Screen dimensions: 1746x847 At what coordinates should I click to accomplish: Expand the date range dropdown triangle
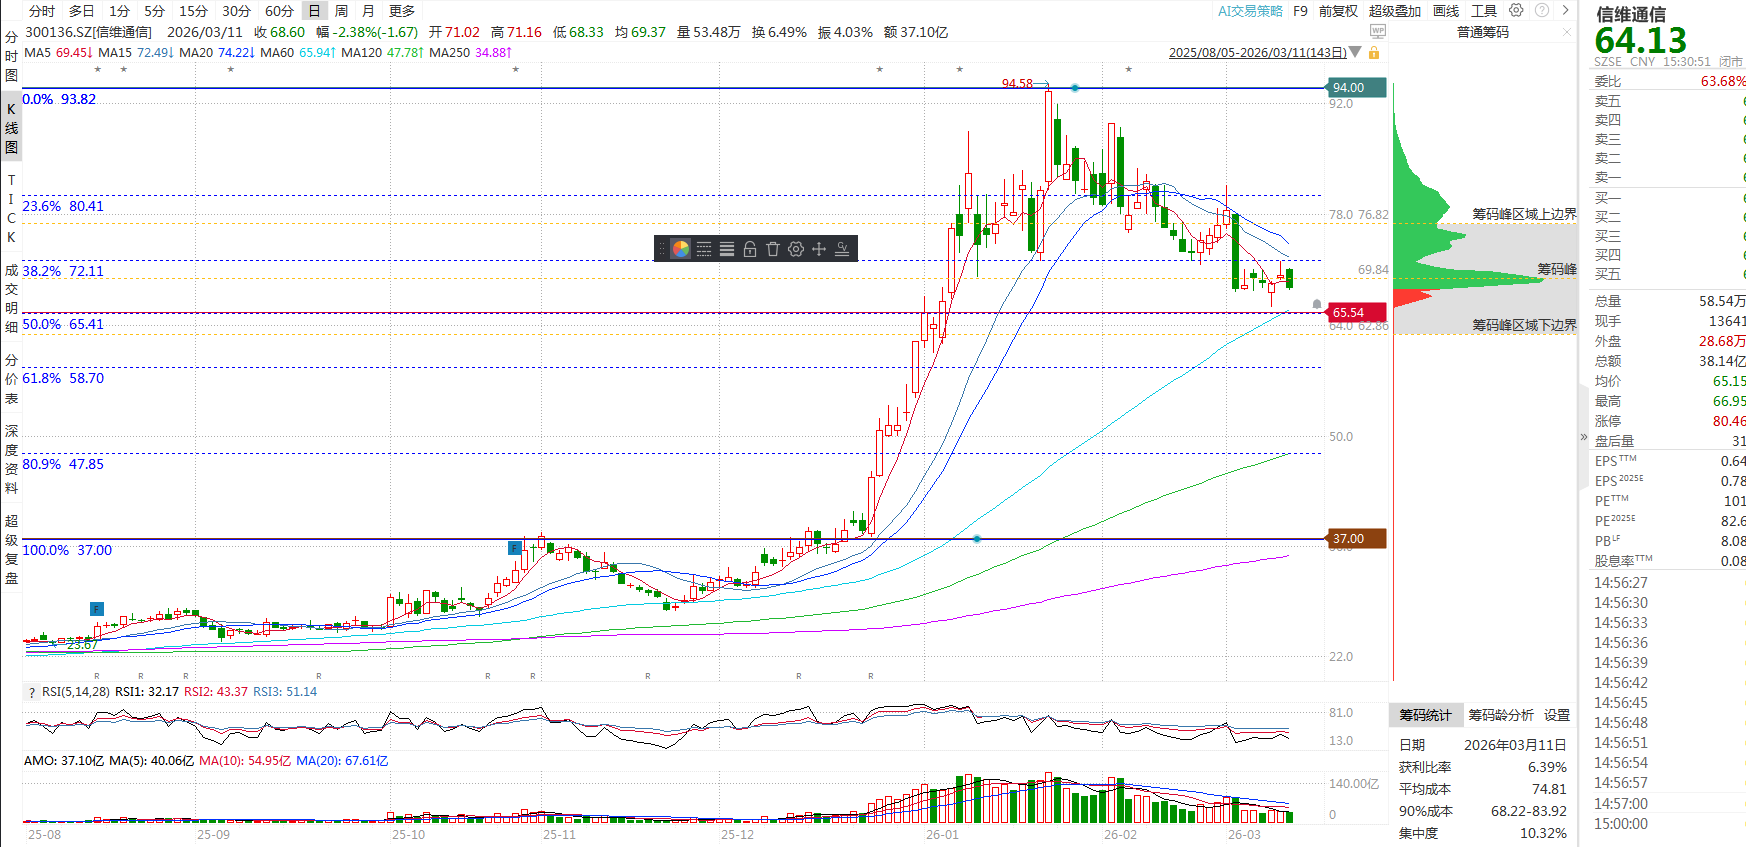(1355, 52)
